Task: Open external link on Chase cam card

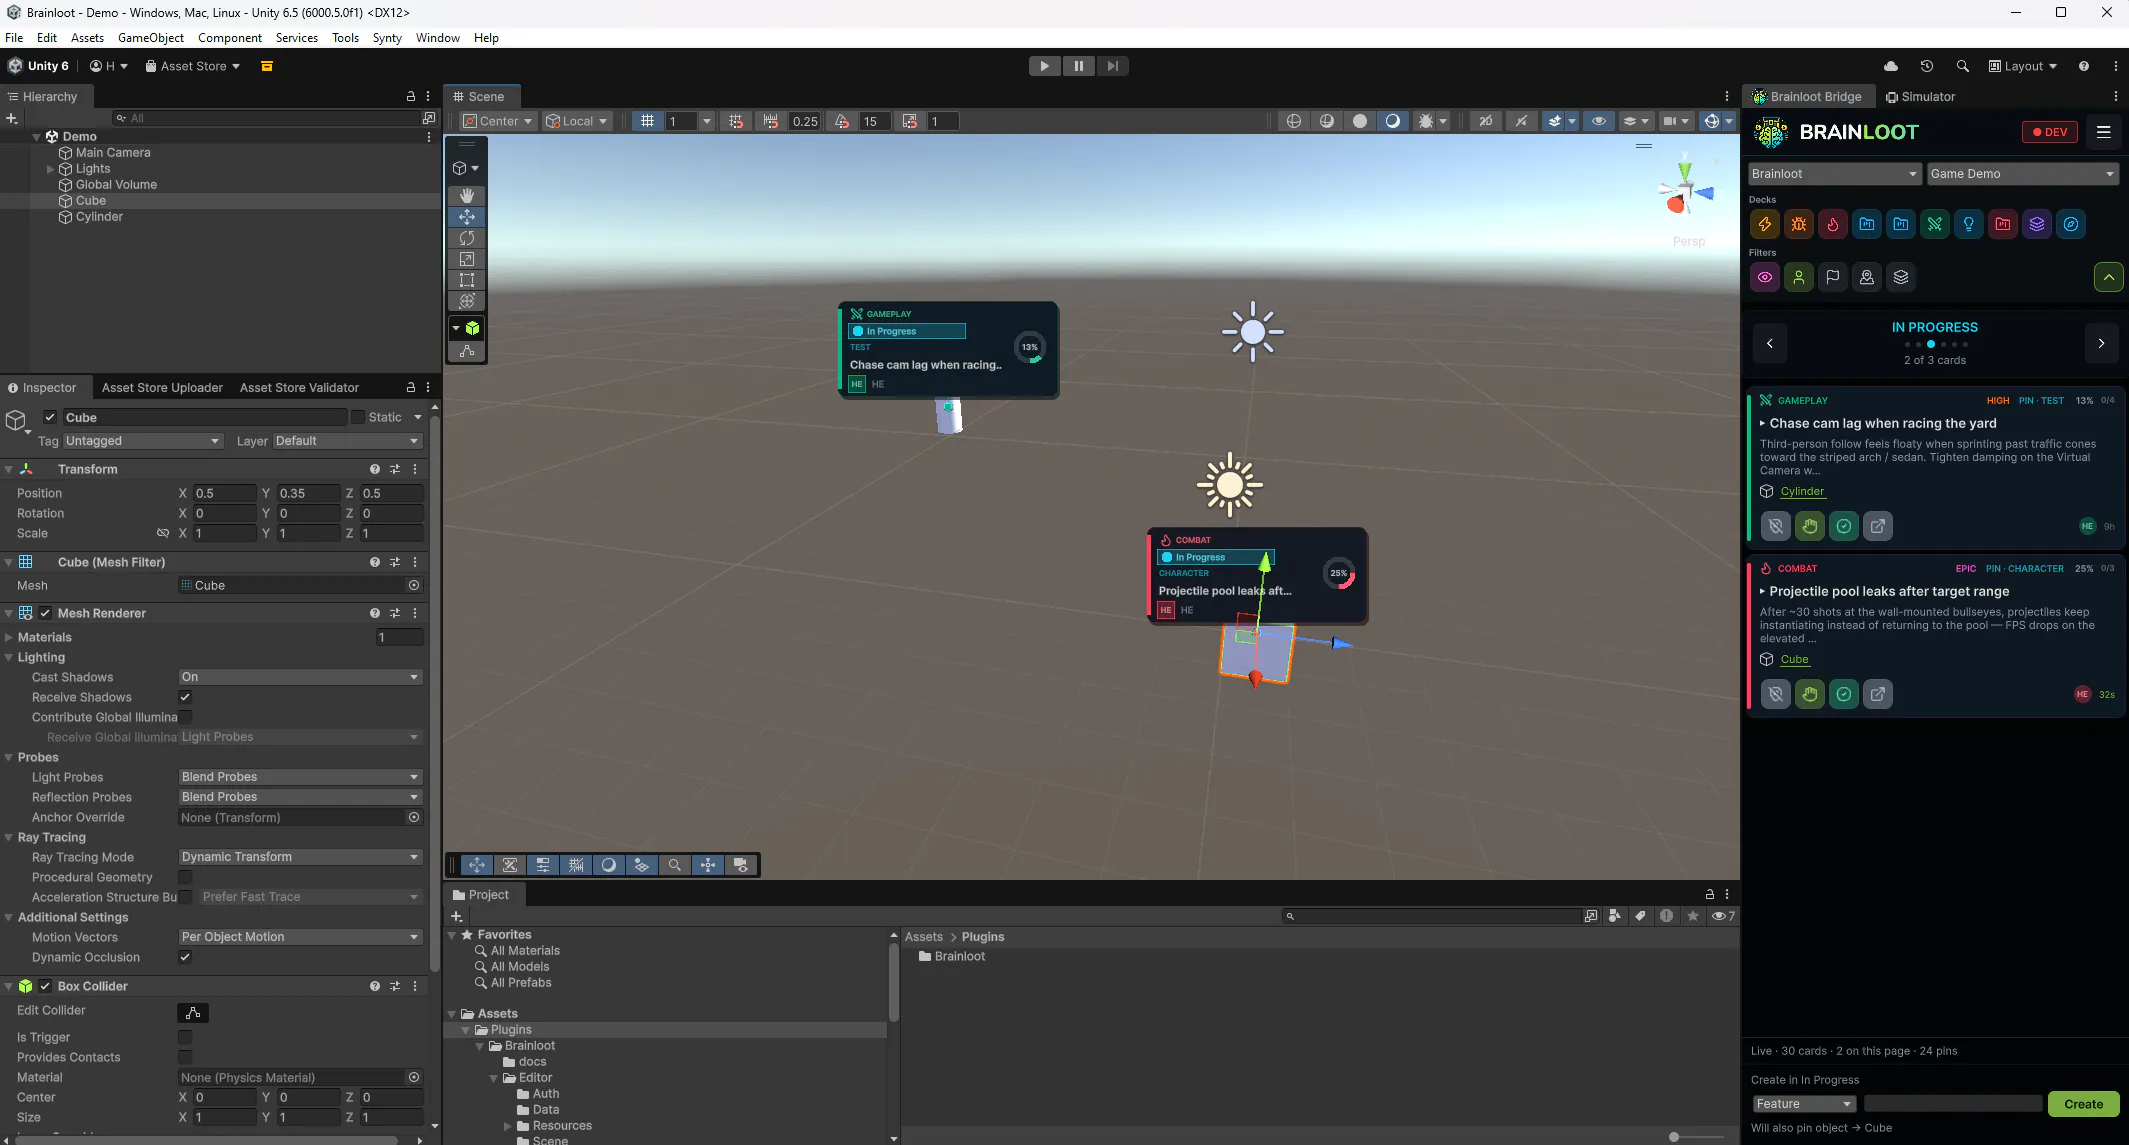Action: coord(1878,526)
